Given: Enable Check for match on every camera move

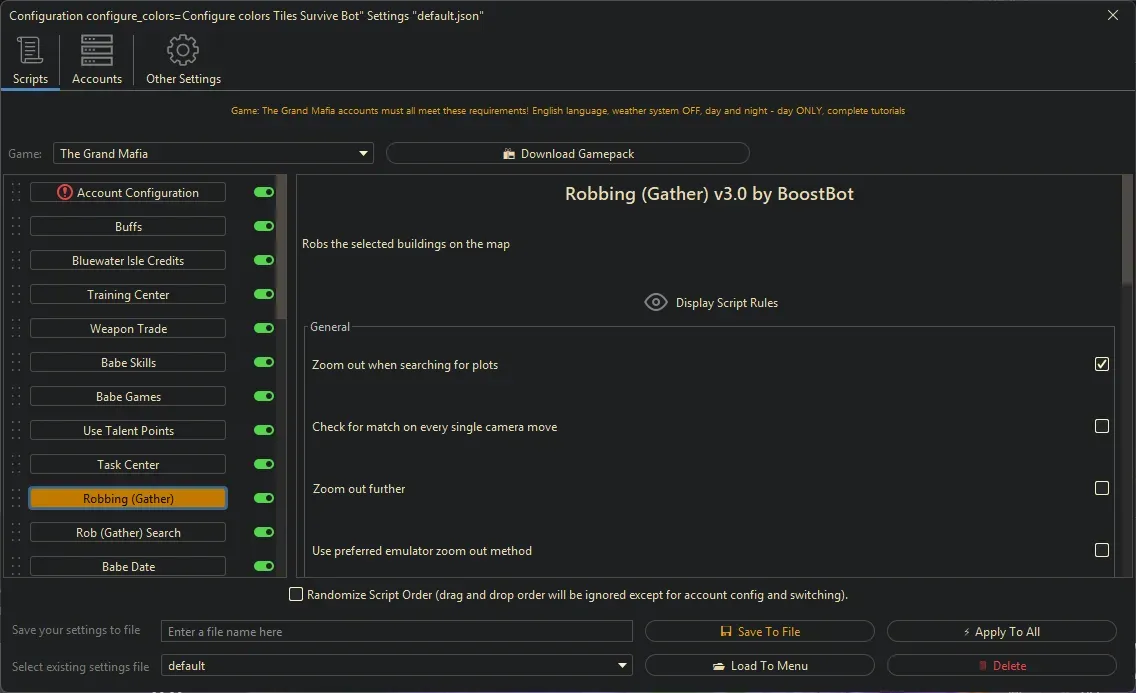Looking at the screenshot, I should click(x=1101, y=427).
